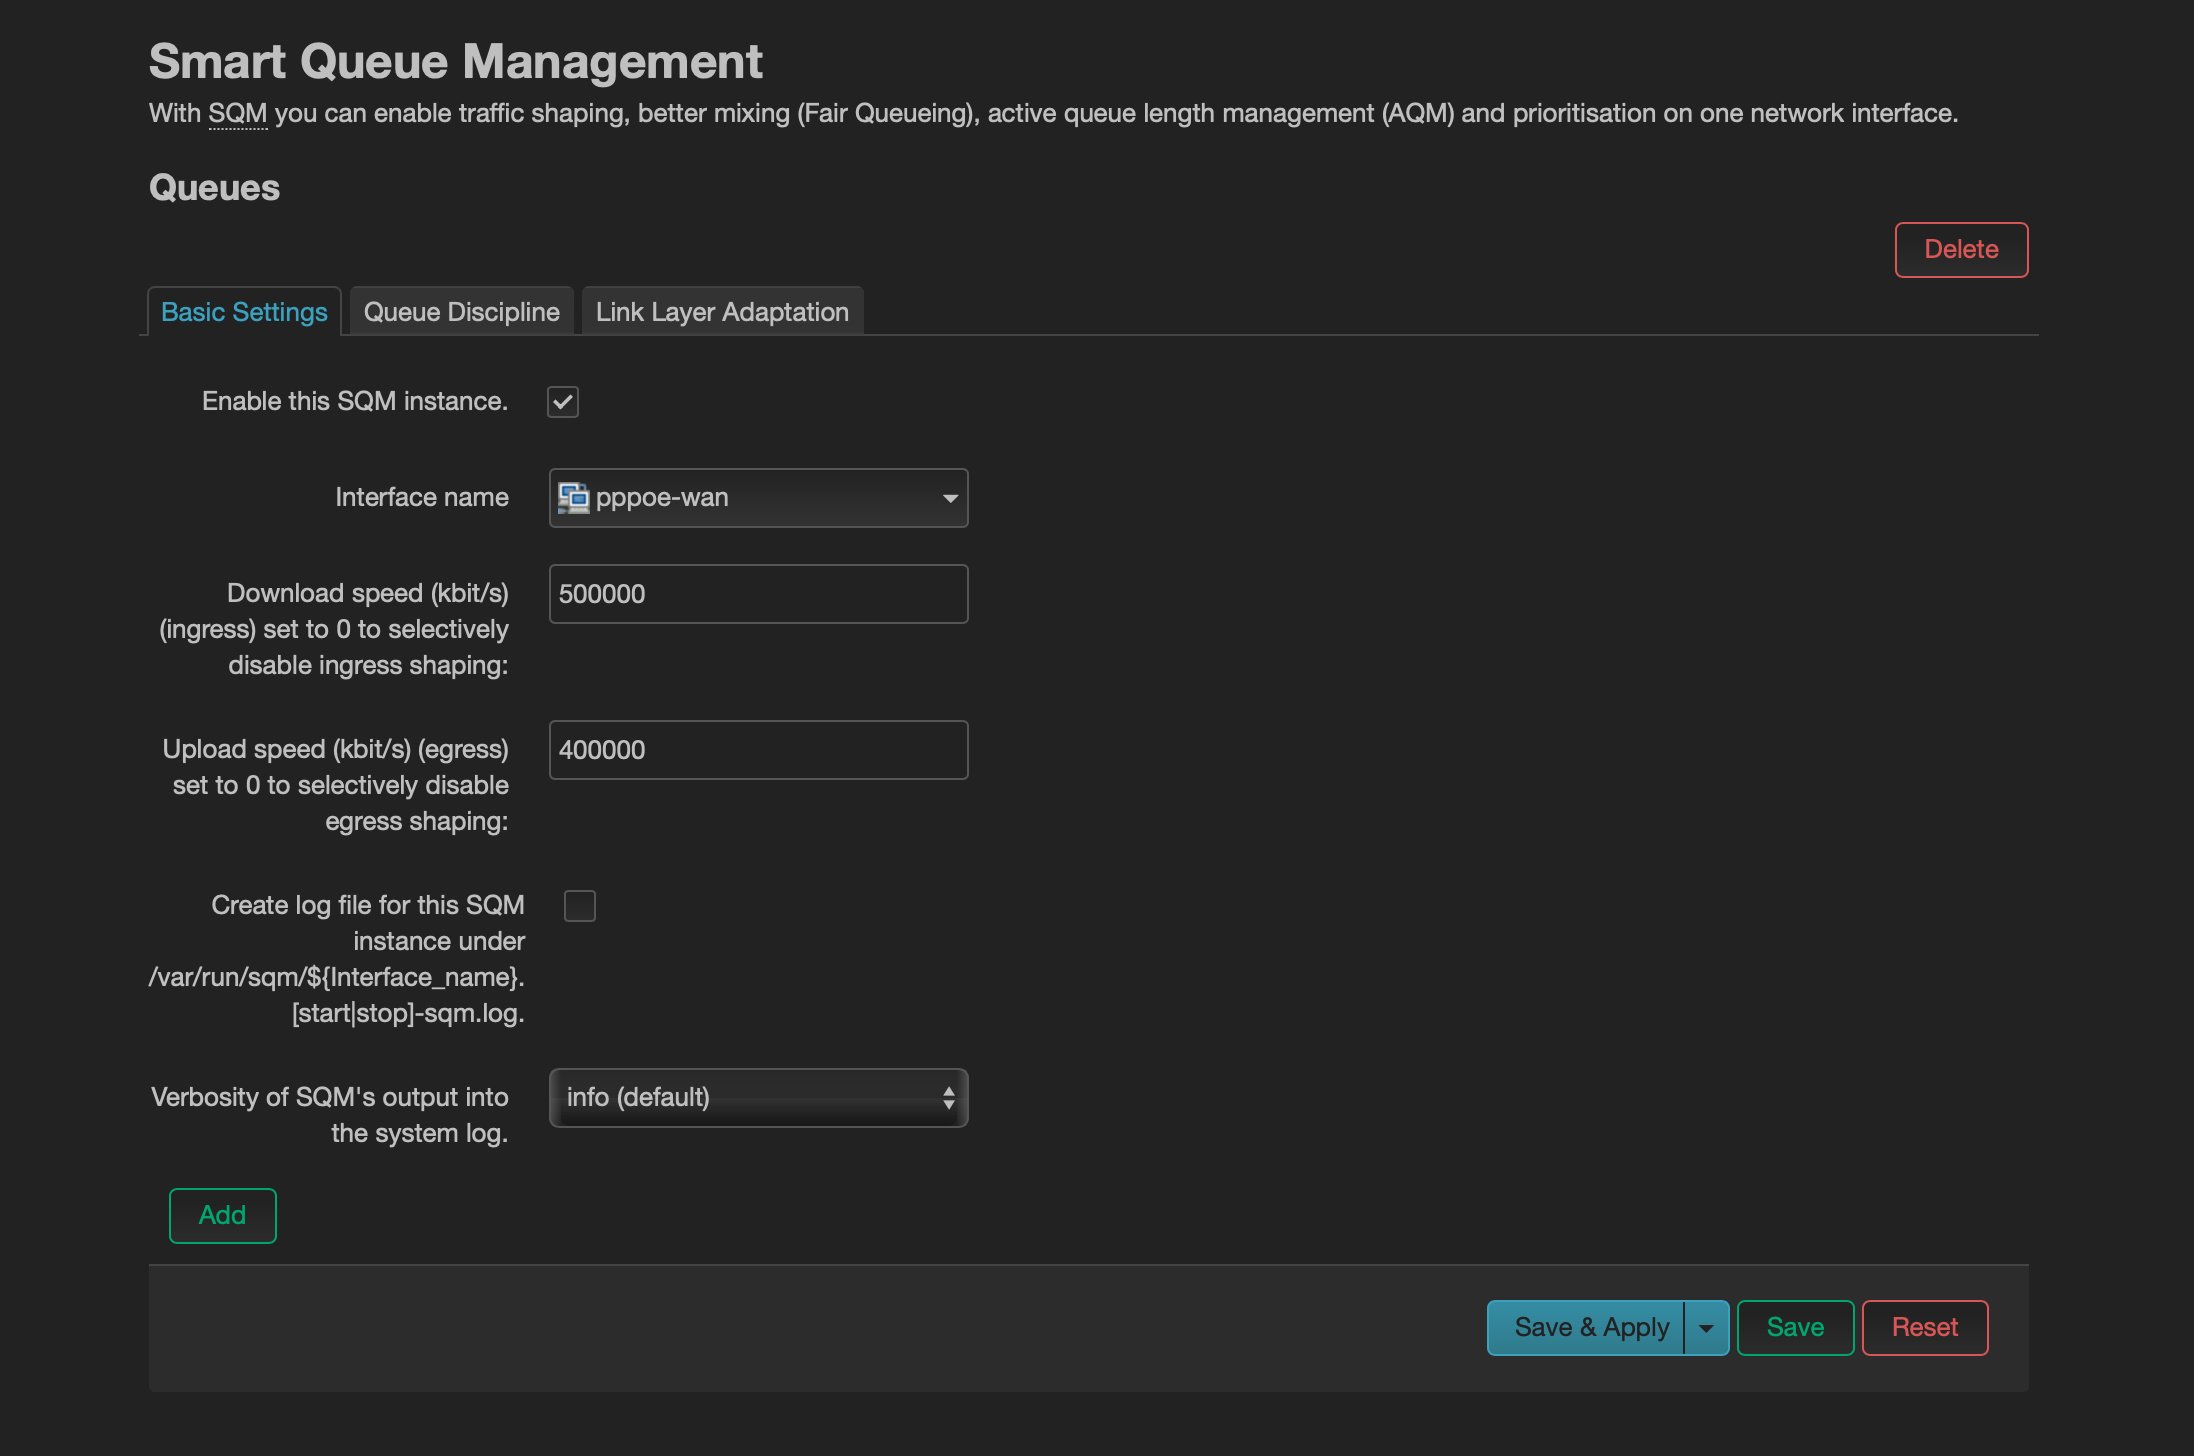Screen dimensions: 2194x1456
Task: Click the Upload speed field showing 400000
Action: (758, 750)
